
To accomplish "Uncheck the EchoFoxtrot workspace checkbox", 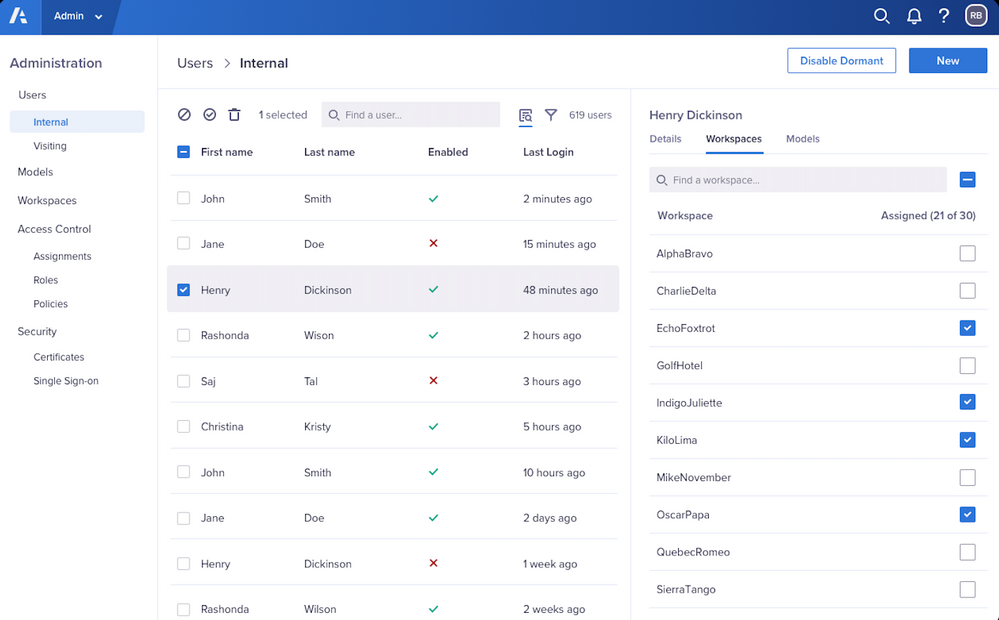I will click(967, 328).
